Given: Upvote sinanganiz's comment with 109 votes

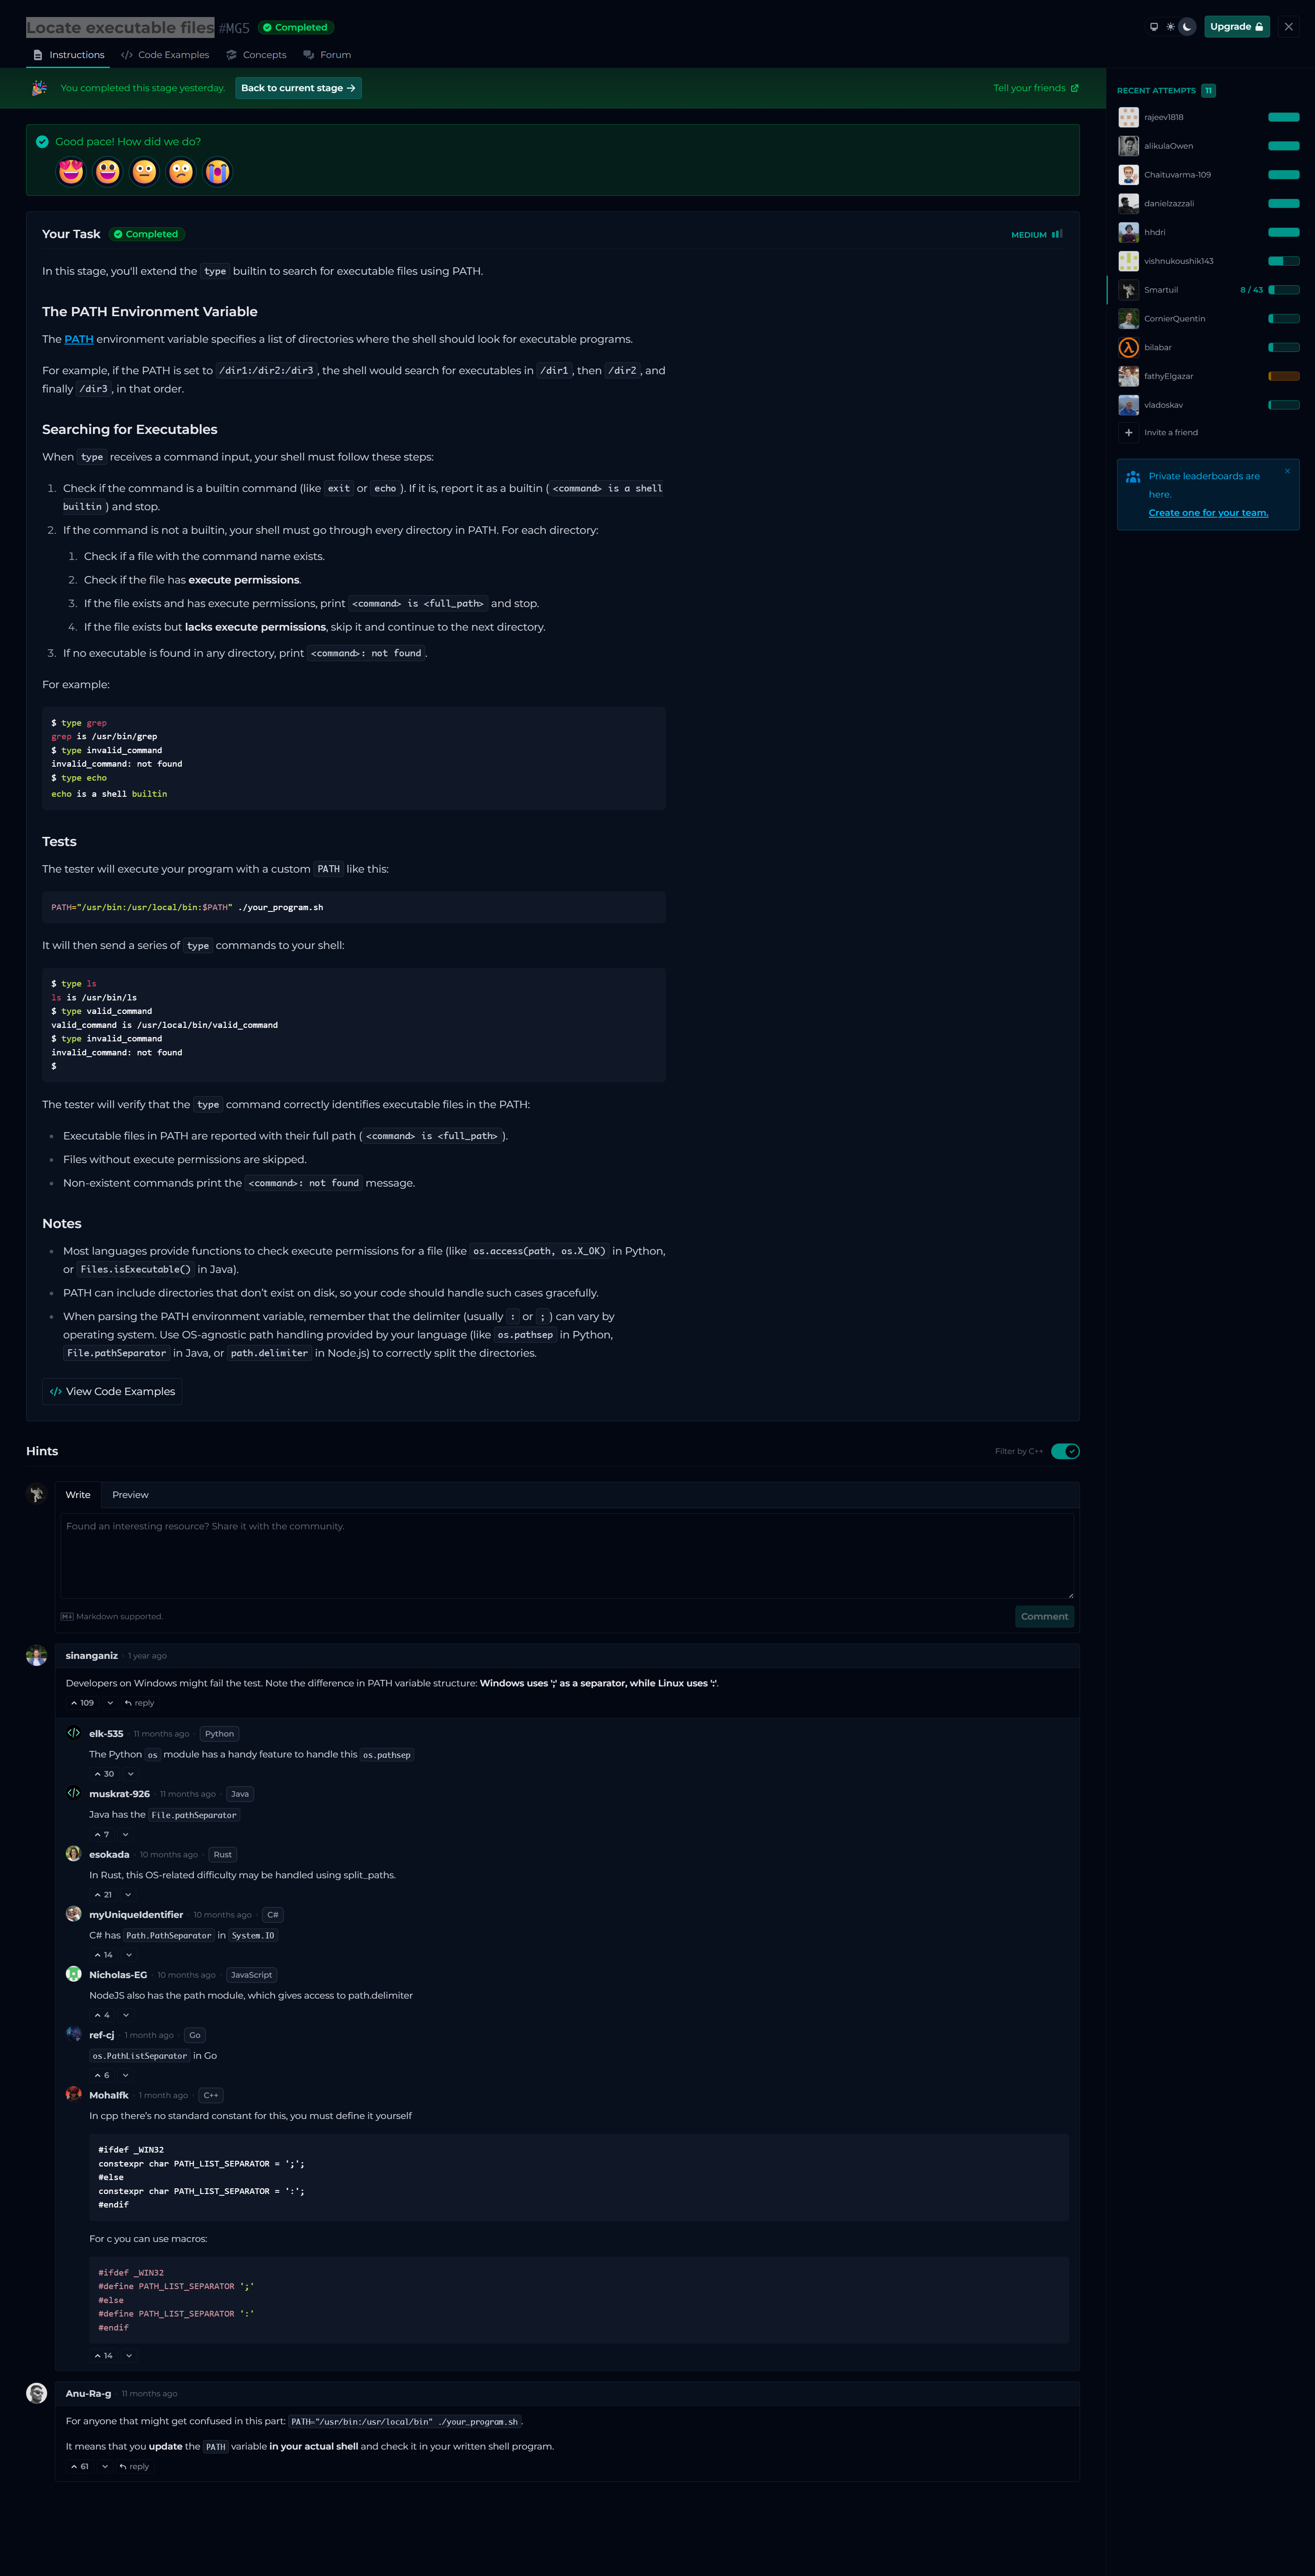Looking at the screenshot, I should coord(82,1703).
